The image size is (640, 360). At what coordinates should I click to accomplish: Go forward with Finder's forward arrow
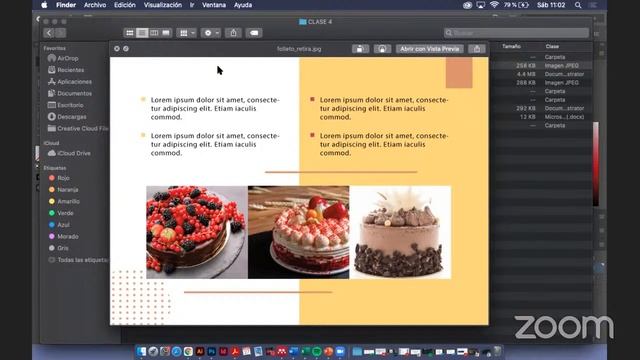click(x=60, y=33)
